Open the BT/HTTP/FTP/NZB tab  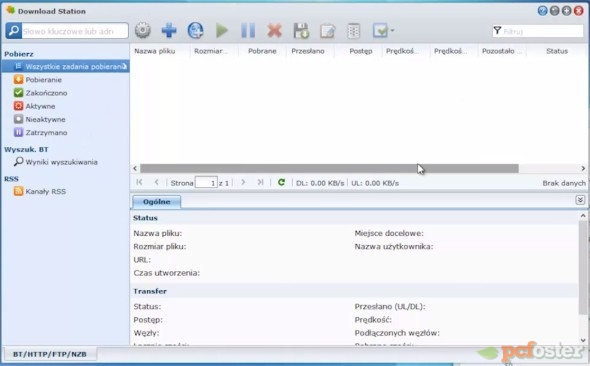[x=50, y=354]
